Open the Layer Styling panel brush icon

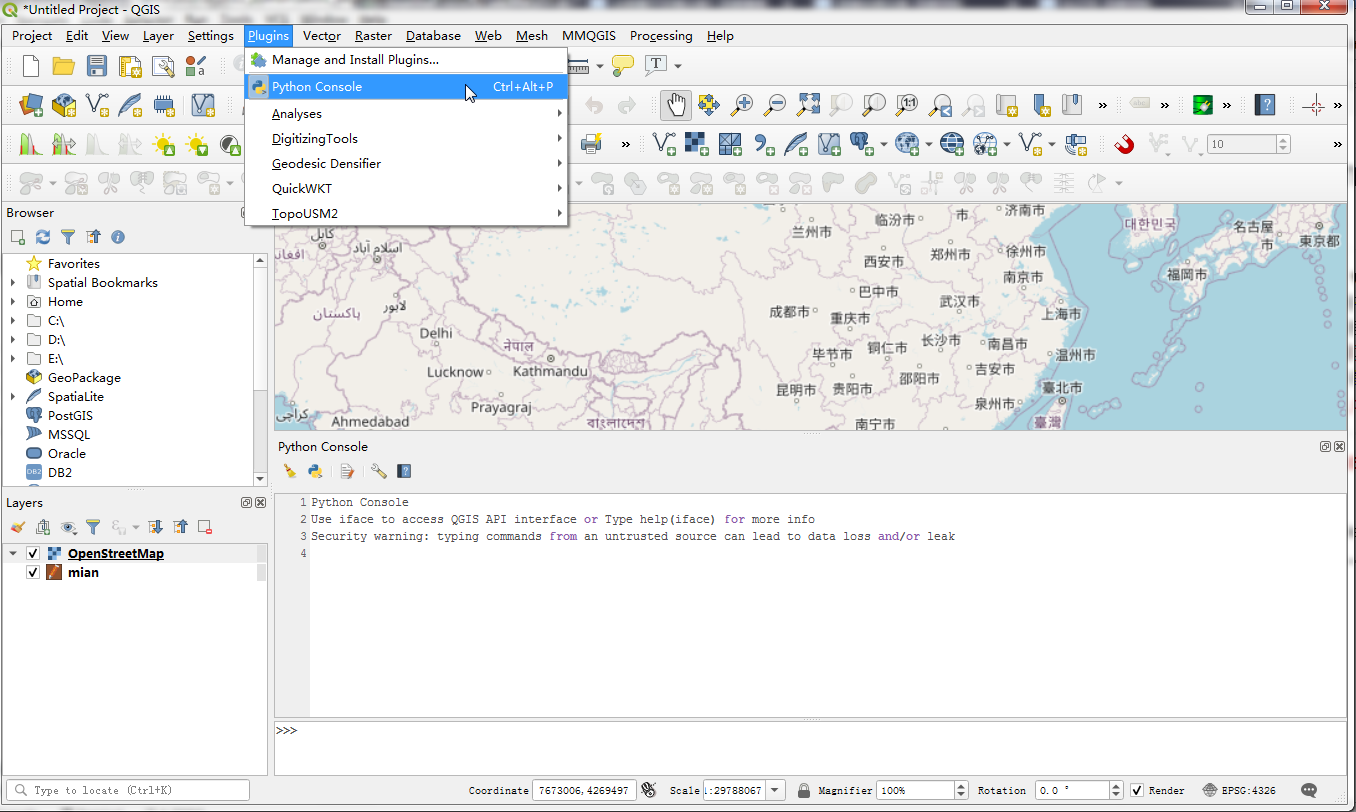point(17,527)
